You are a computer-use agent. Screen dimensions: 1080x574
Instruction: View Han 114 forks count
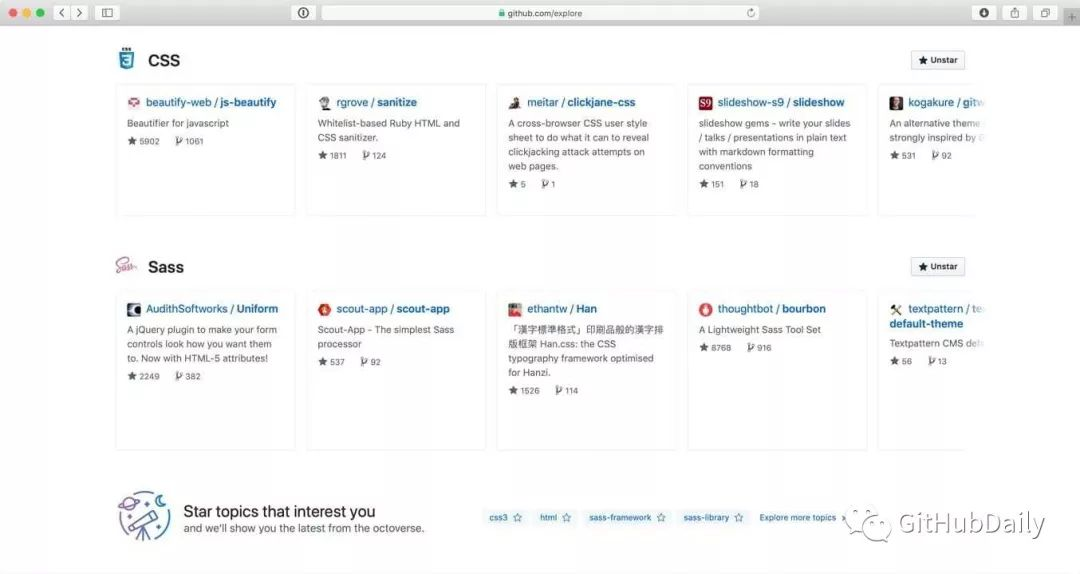point(567,391)
